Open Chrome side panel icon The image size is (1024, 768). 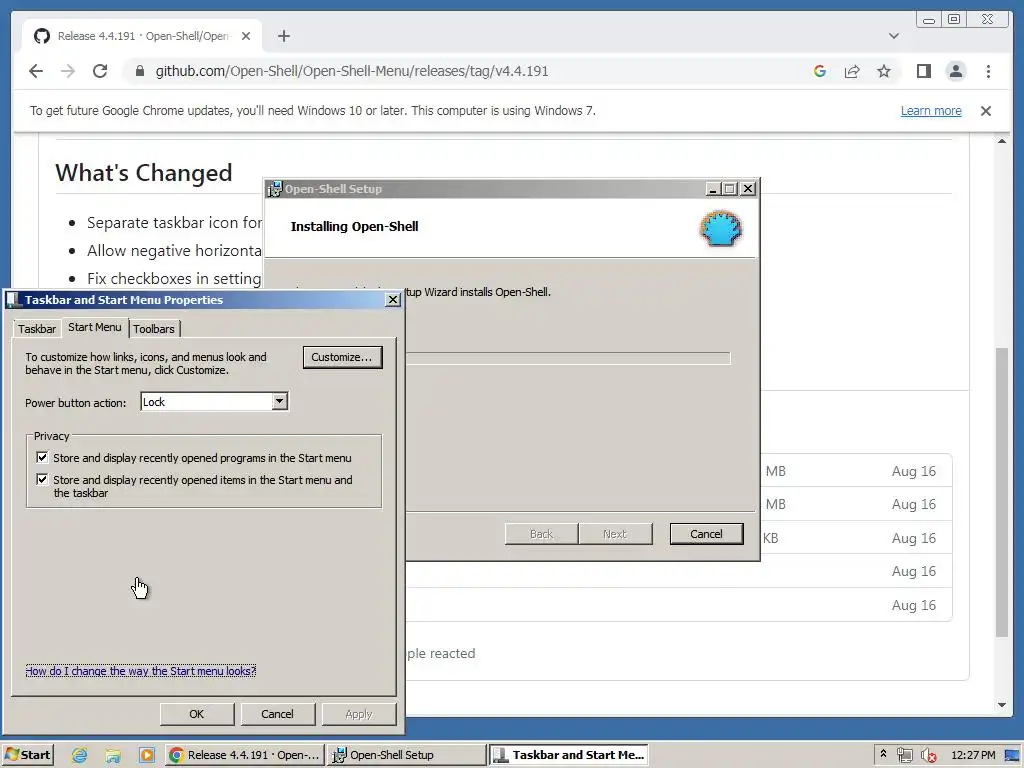pos(923,71)
